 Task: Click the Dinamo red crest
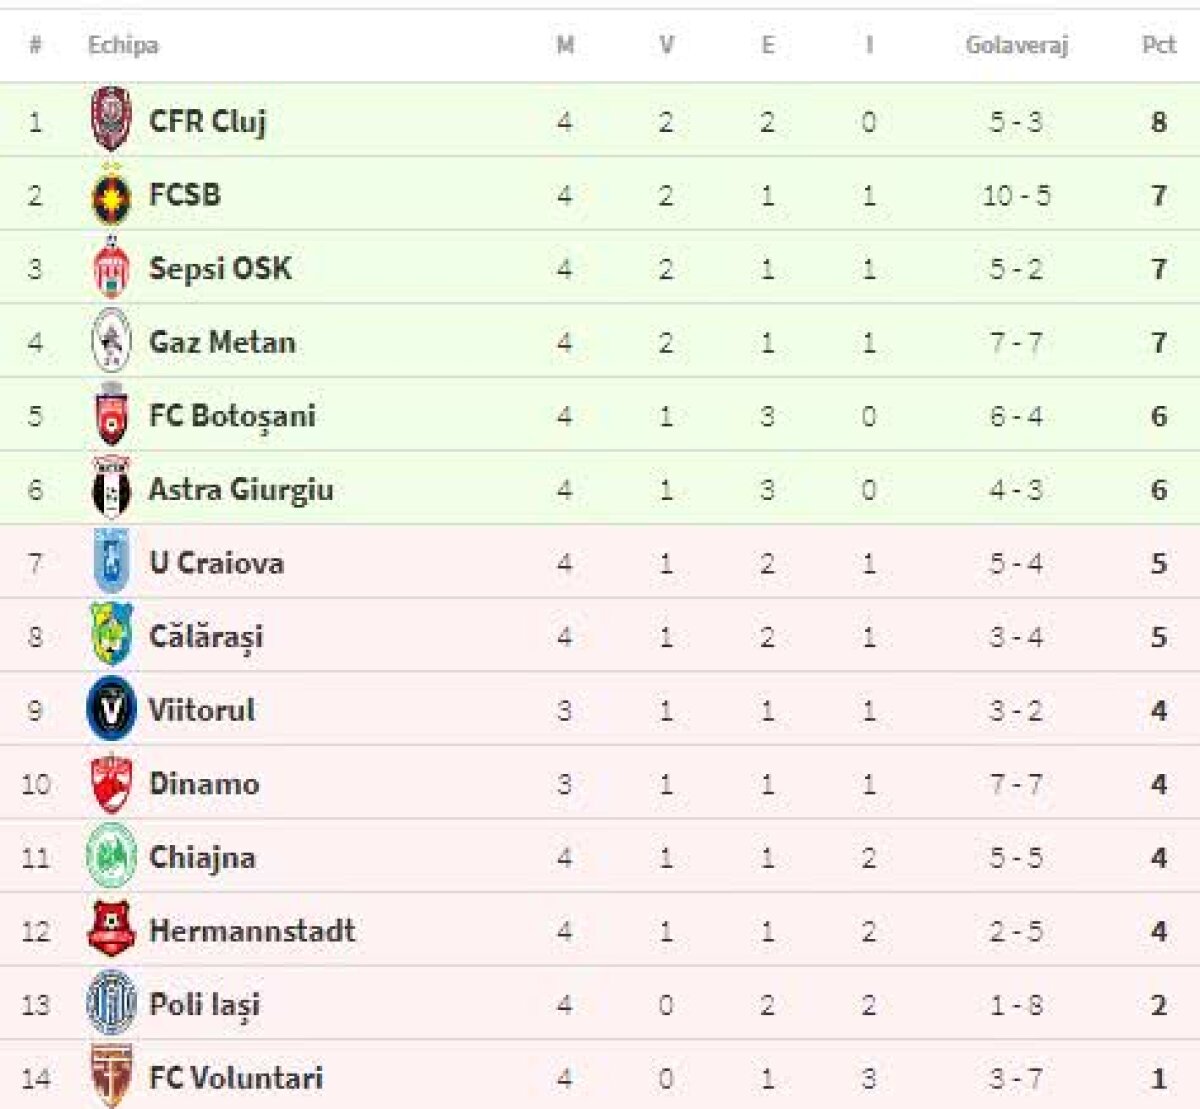[111, 783]
